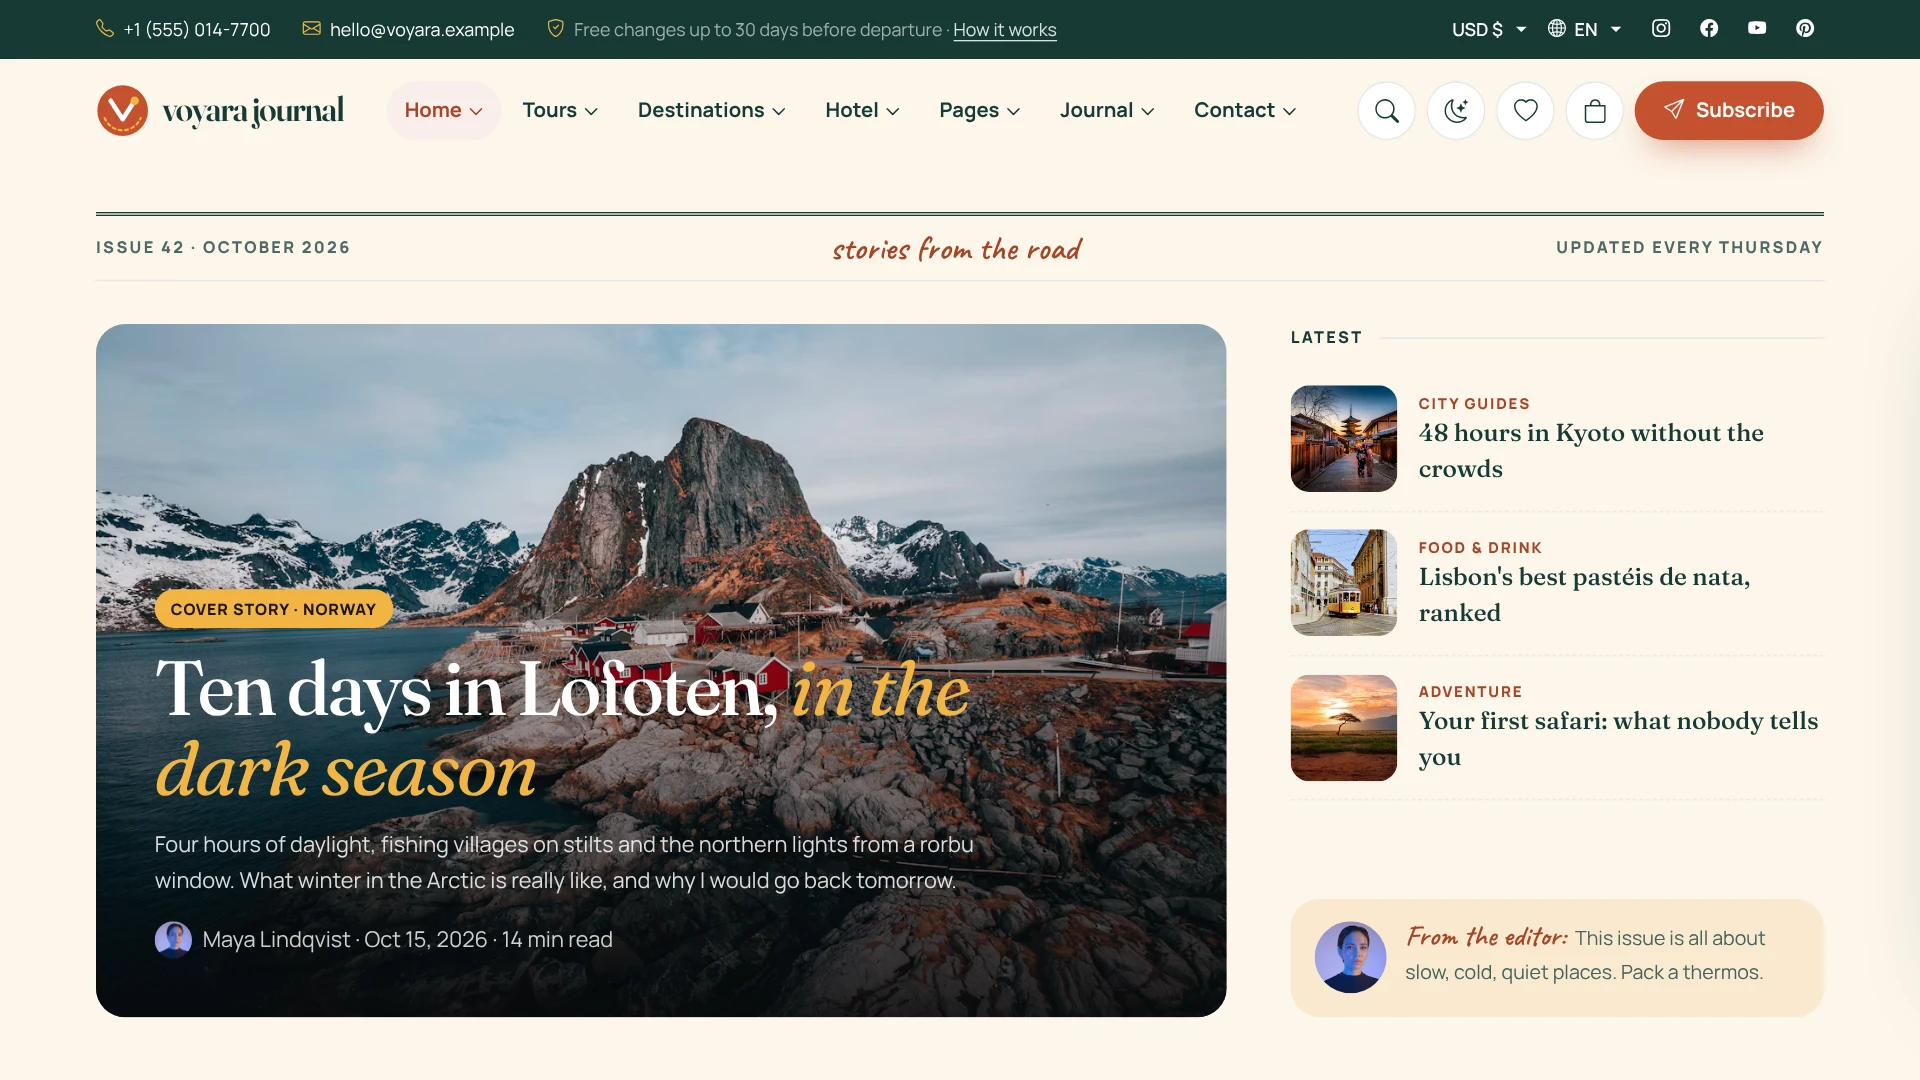Click the Adventure category label

pyautogui.click(x=1470, y=692)
